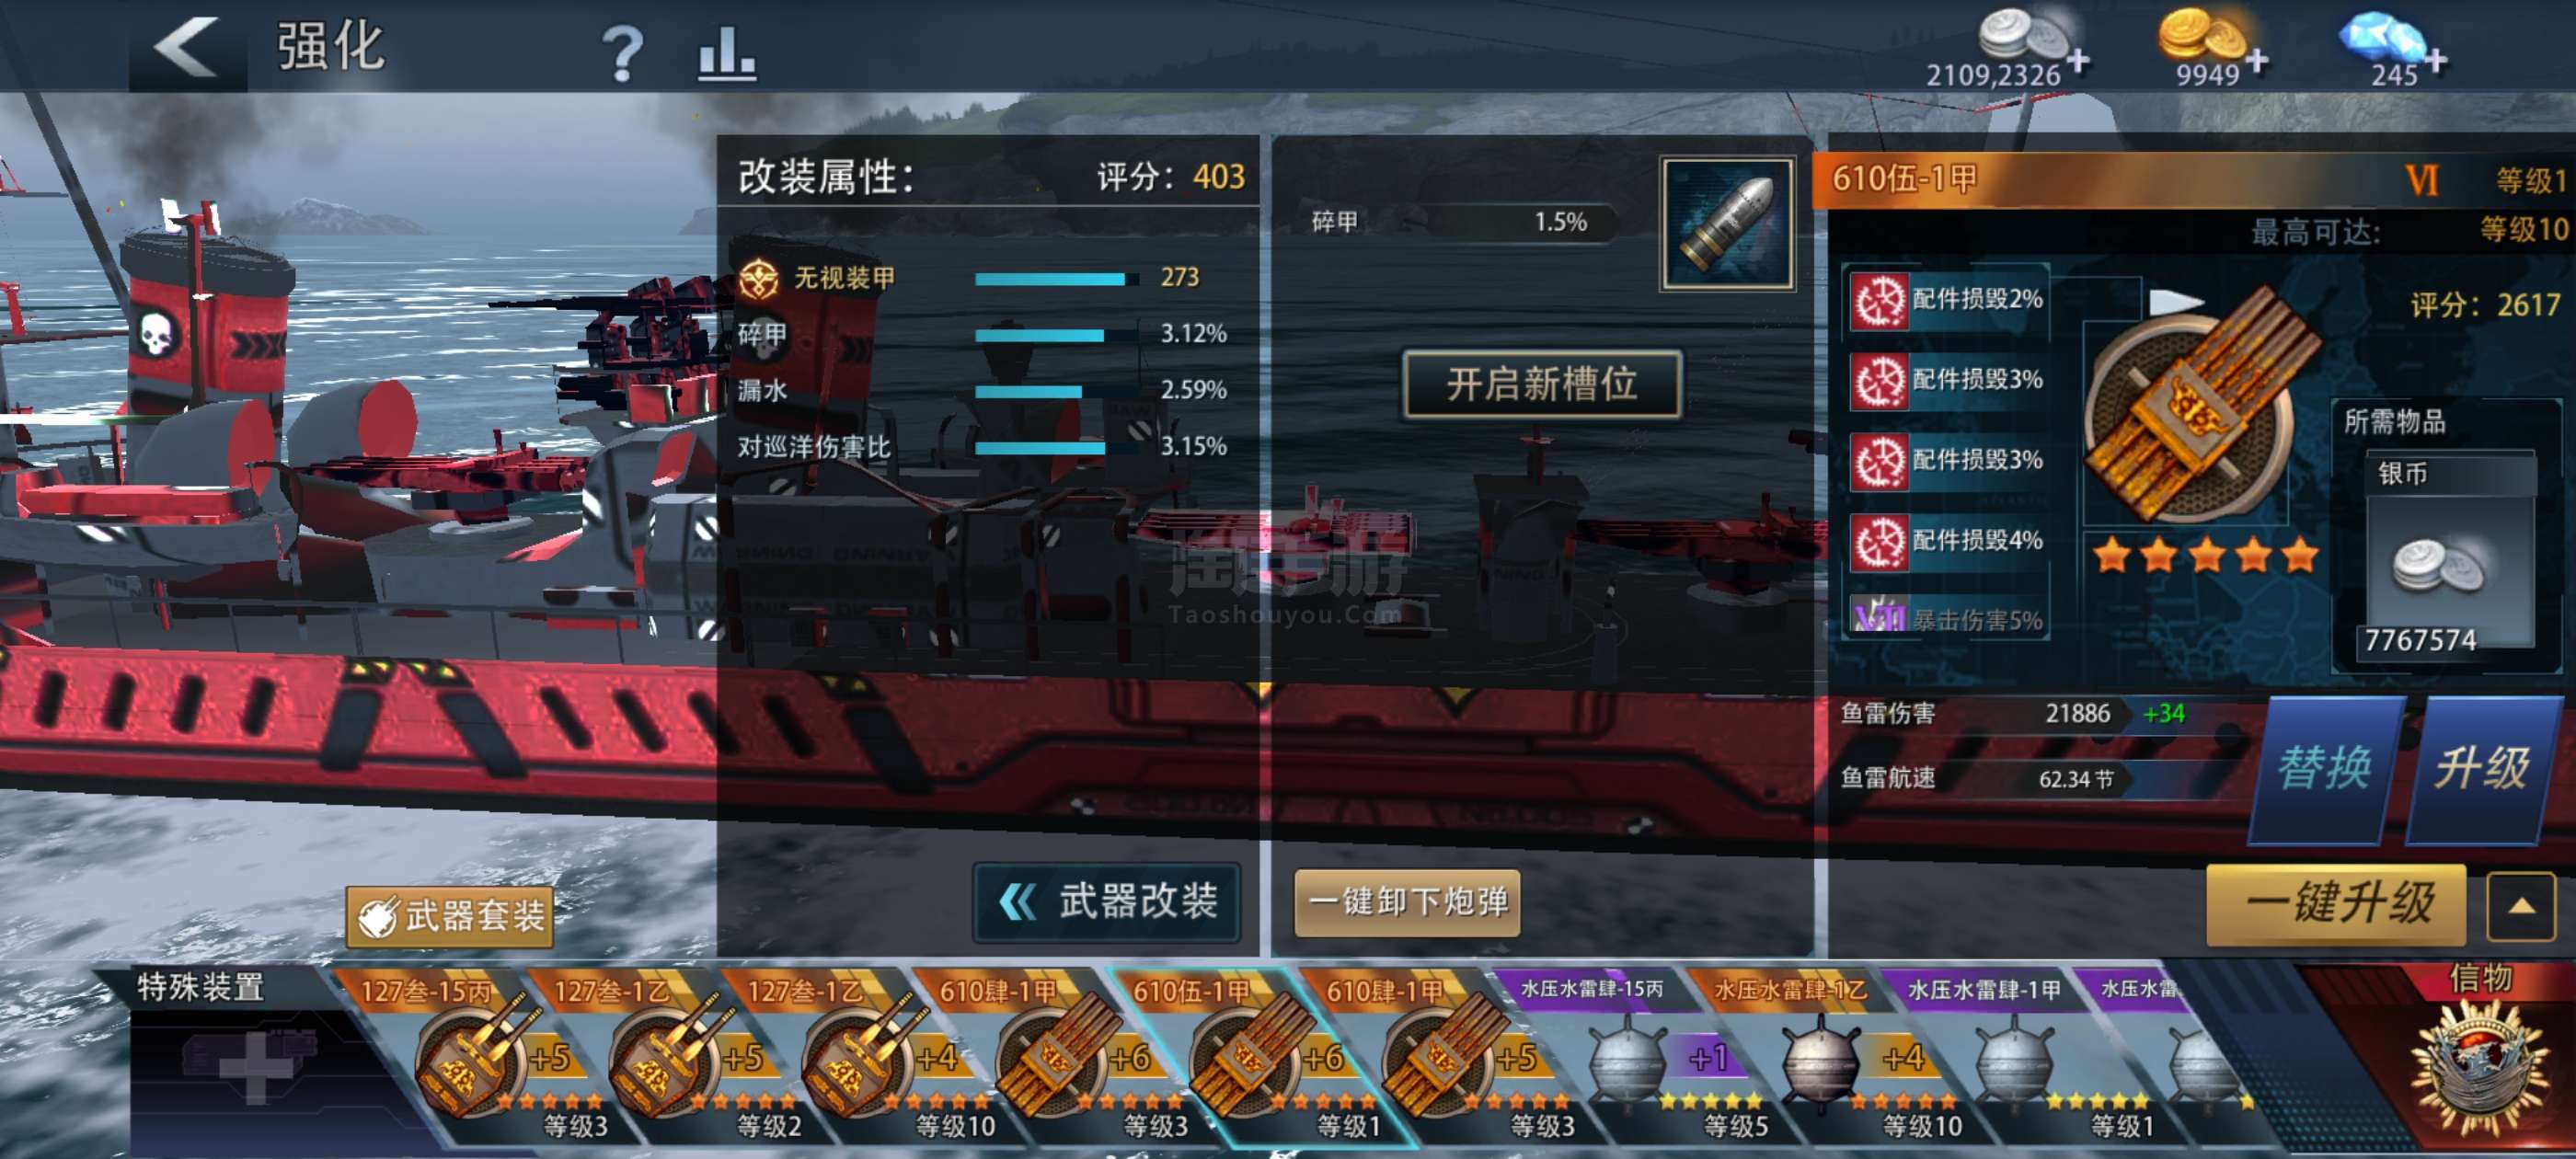This screenshot has width=2576, height=1159.
Task: Expand the arrow beside 一键升级
Action: click(x=2521, y=906)
